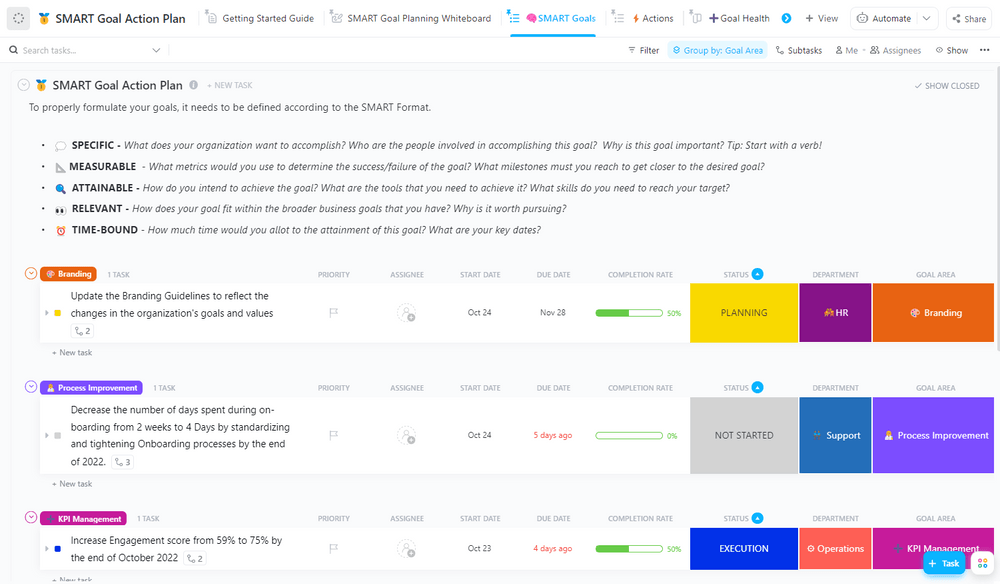
Task: Click status square of Engagement score task
Action: (x=58, y=549)
